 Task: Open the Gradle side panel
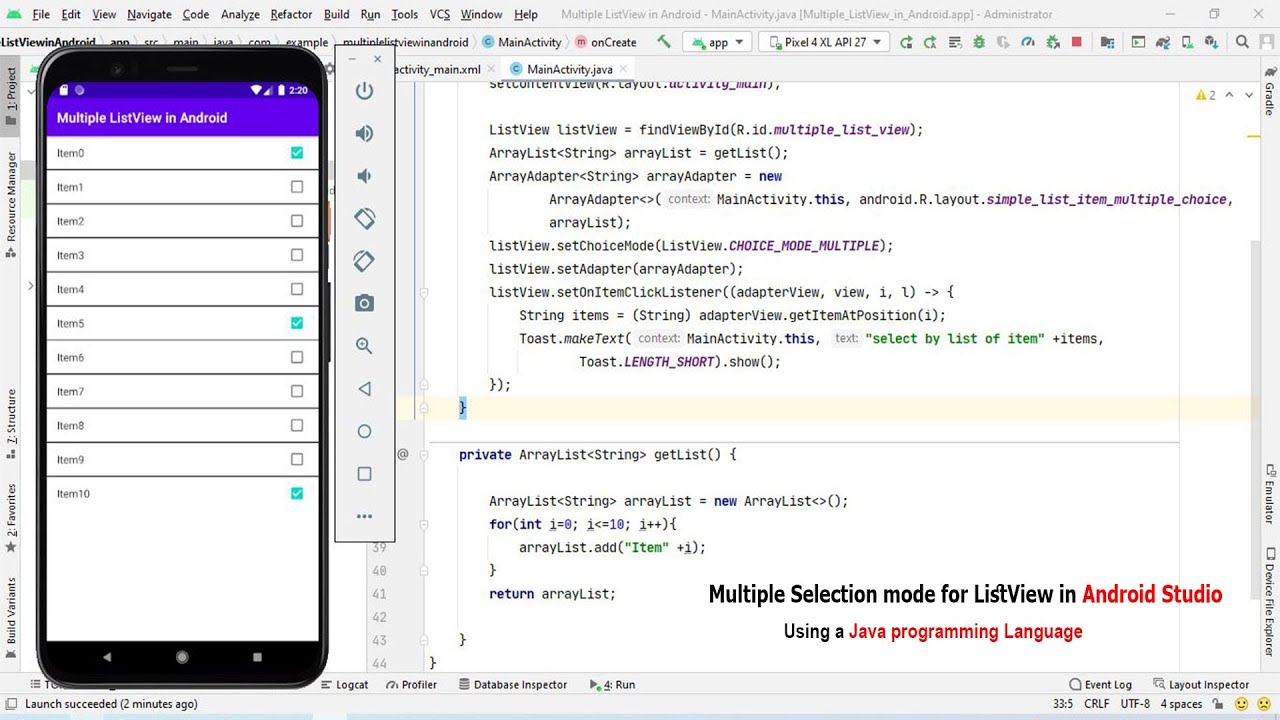1270,92
